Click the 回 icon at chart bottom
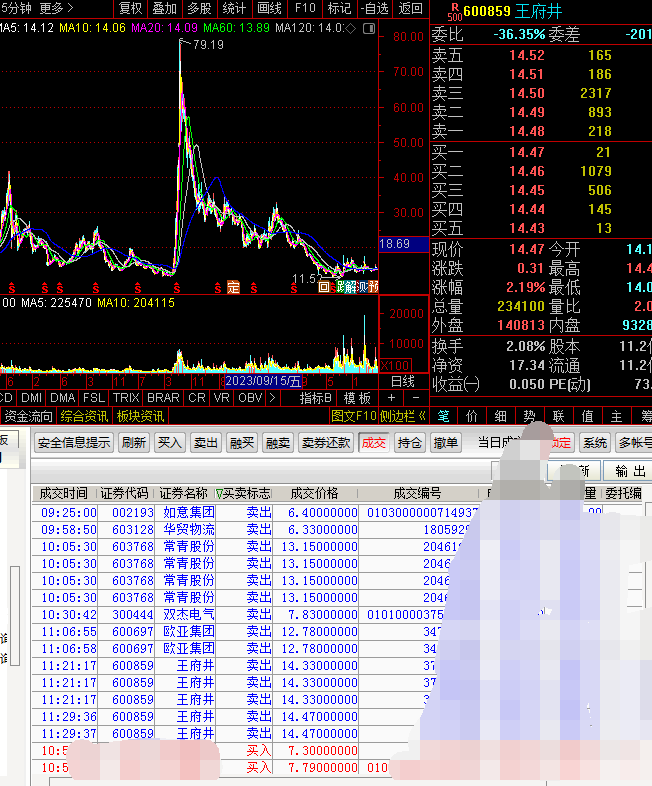 [x=324, y=287]
